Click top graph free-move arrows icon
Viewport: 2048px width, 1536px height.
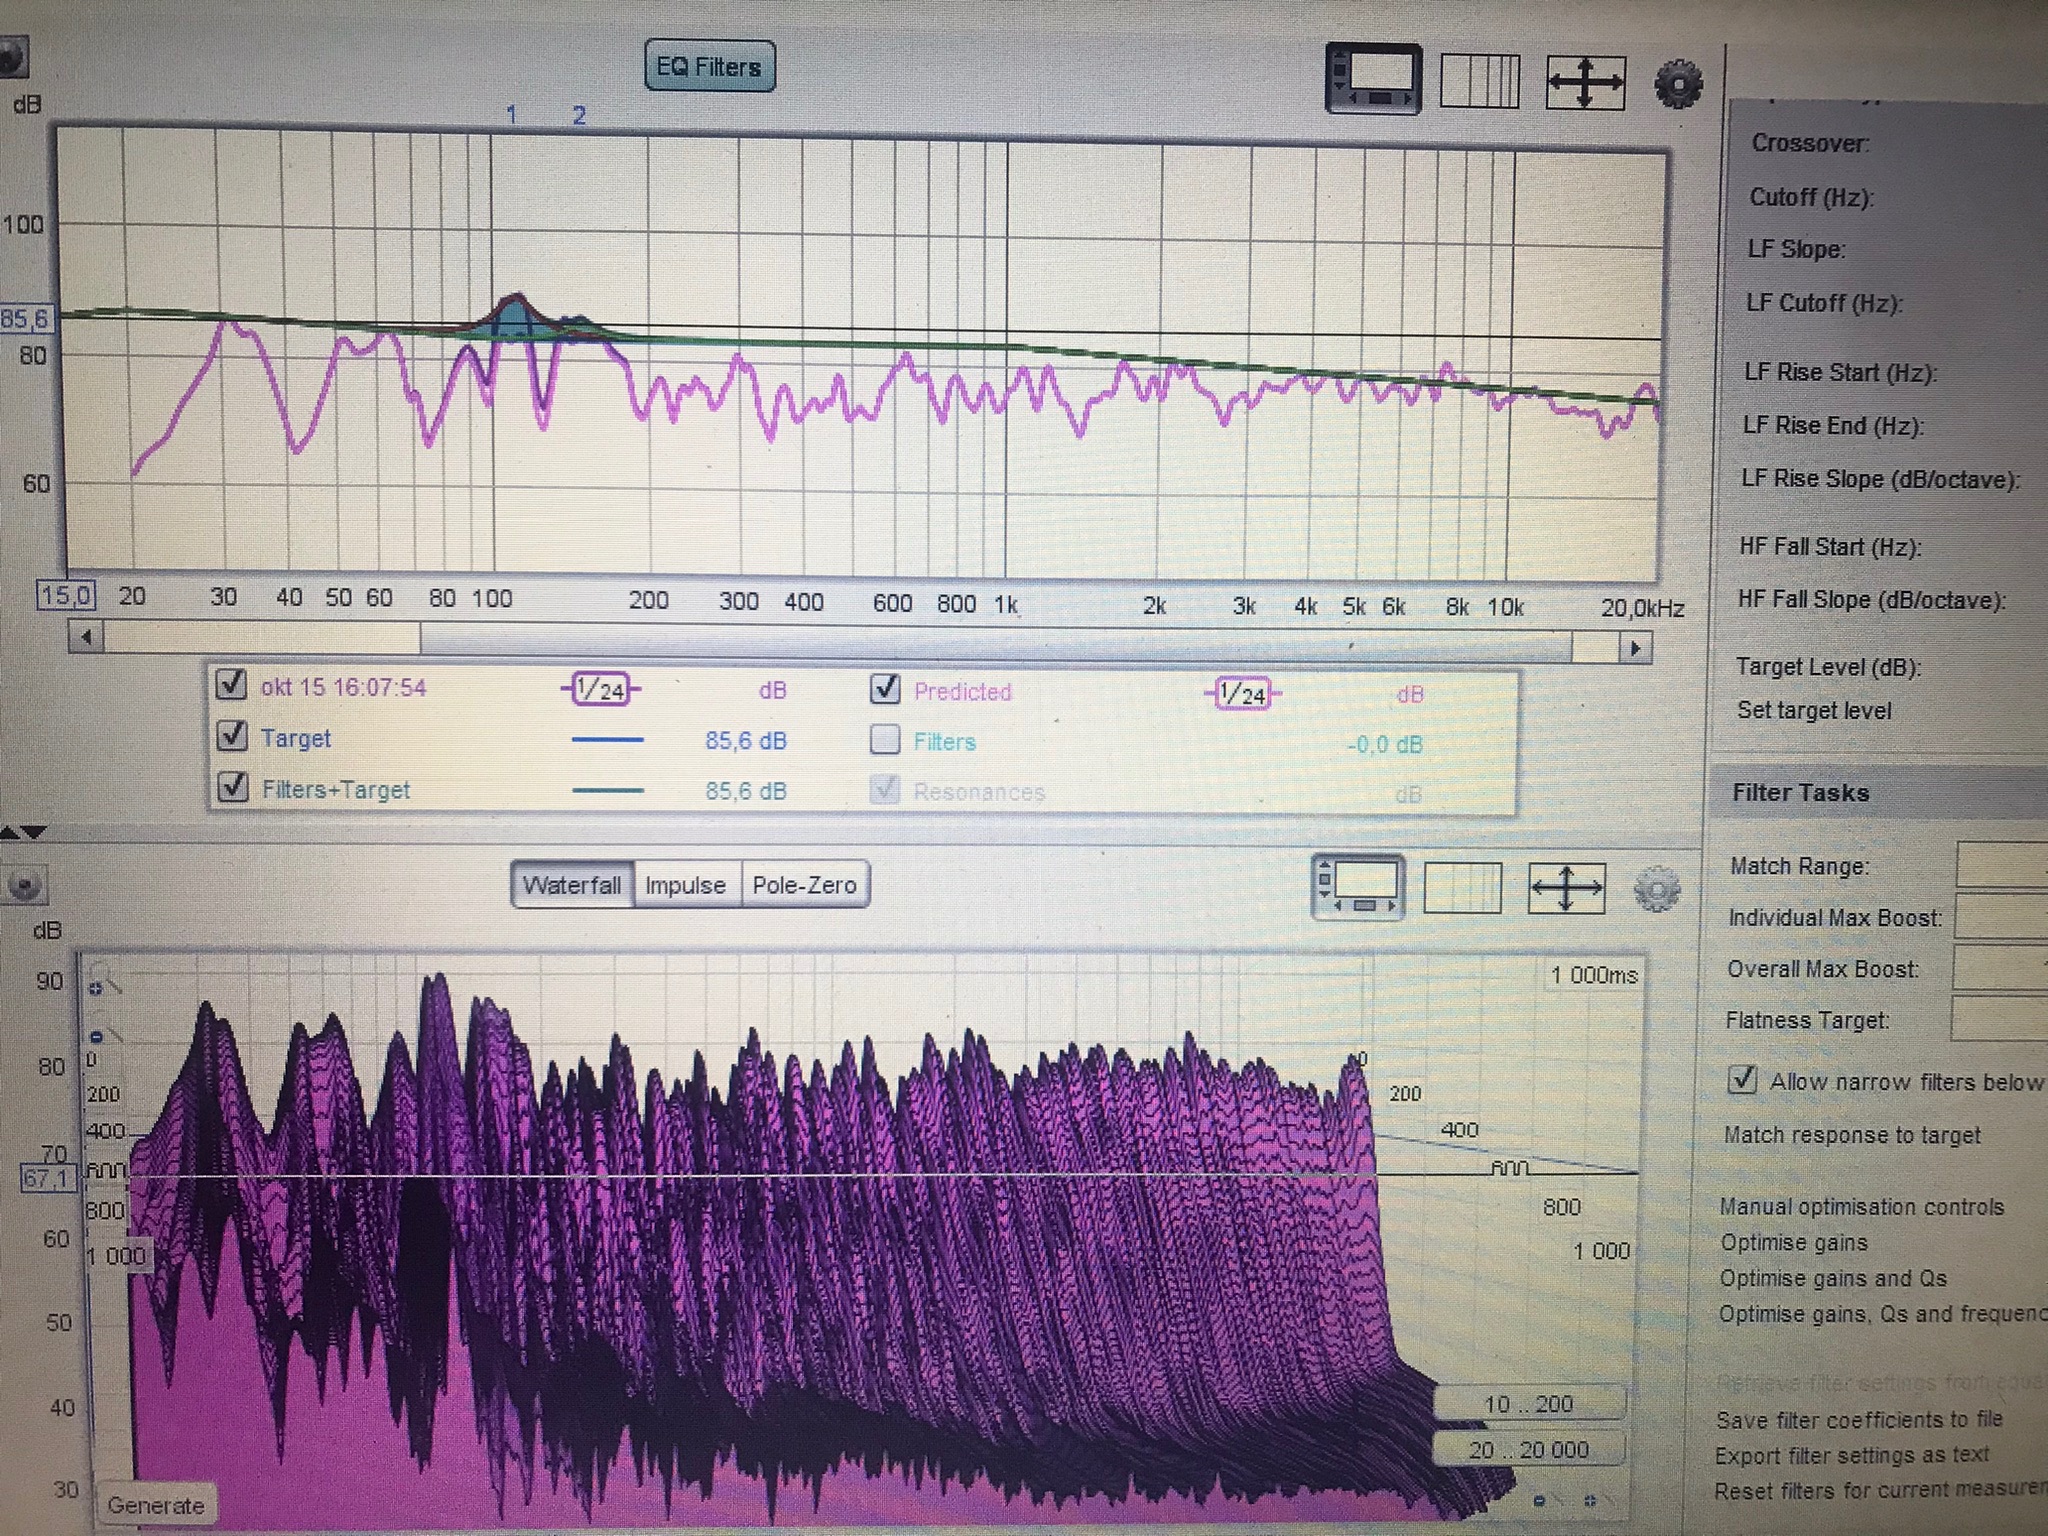click(1585, 82)
